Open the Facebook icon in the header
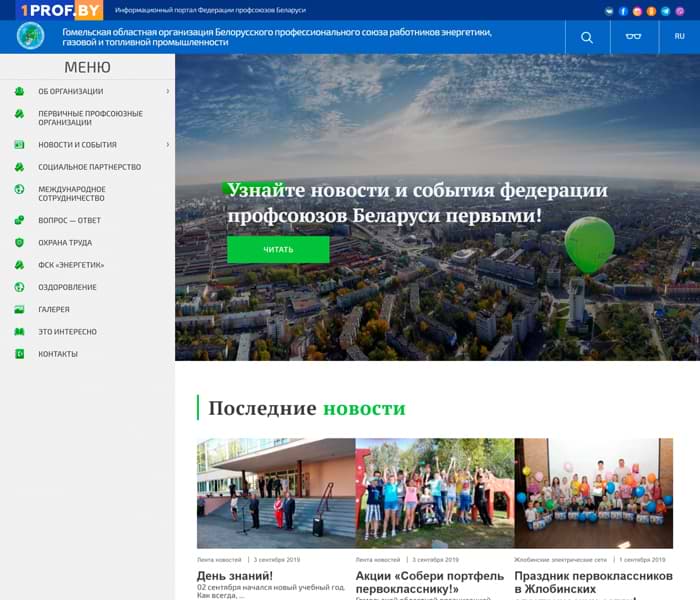The height and width of the screenshot is (600, 700). (x=623, y=12)
